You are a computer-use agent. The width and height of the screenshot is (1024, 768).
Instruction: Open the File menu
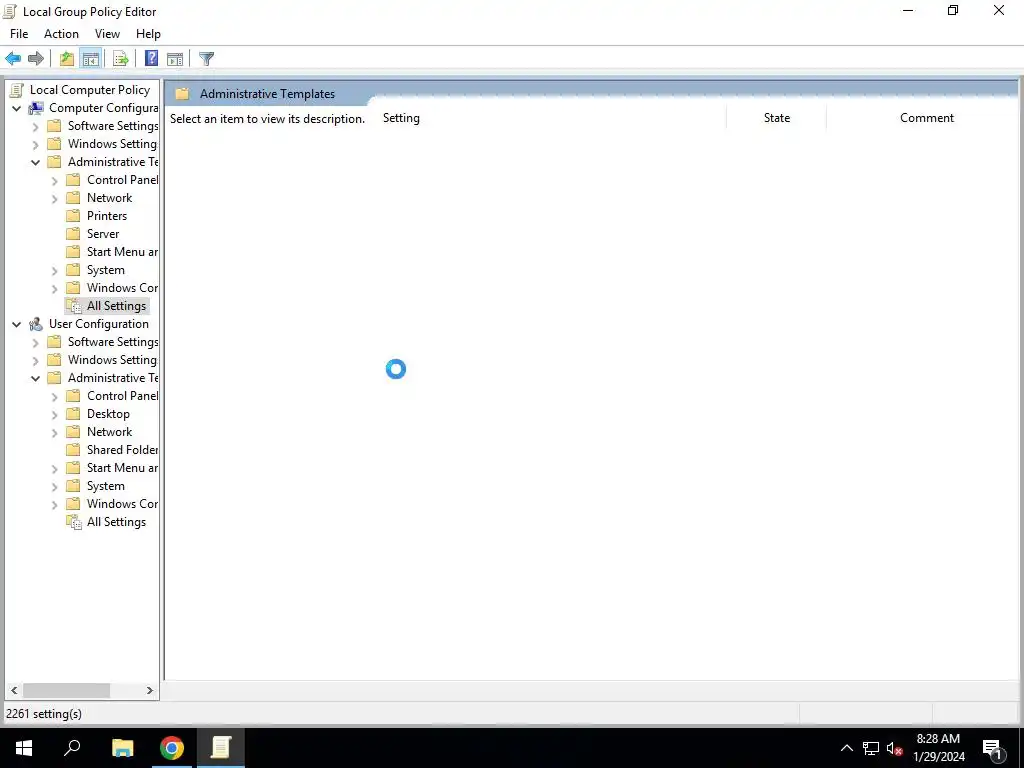(19, 34)
